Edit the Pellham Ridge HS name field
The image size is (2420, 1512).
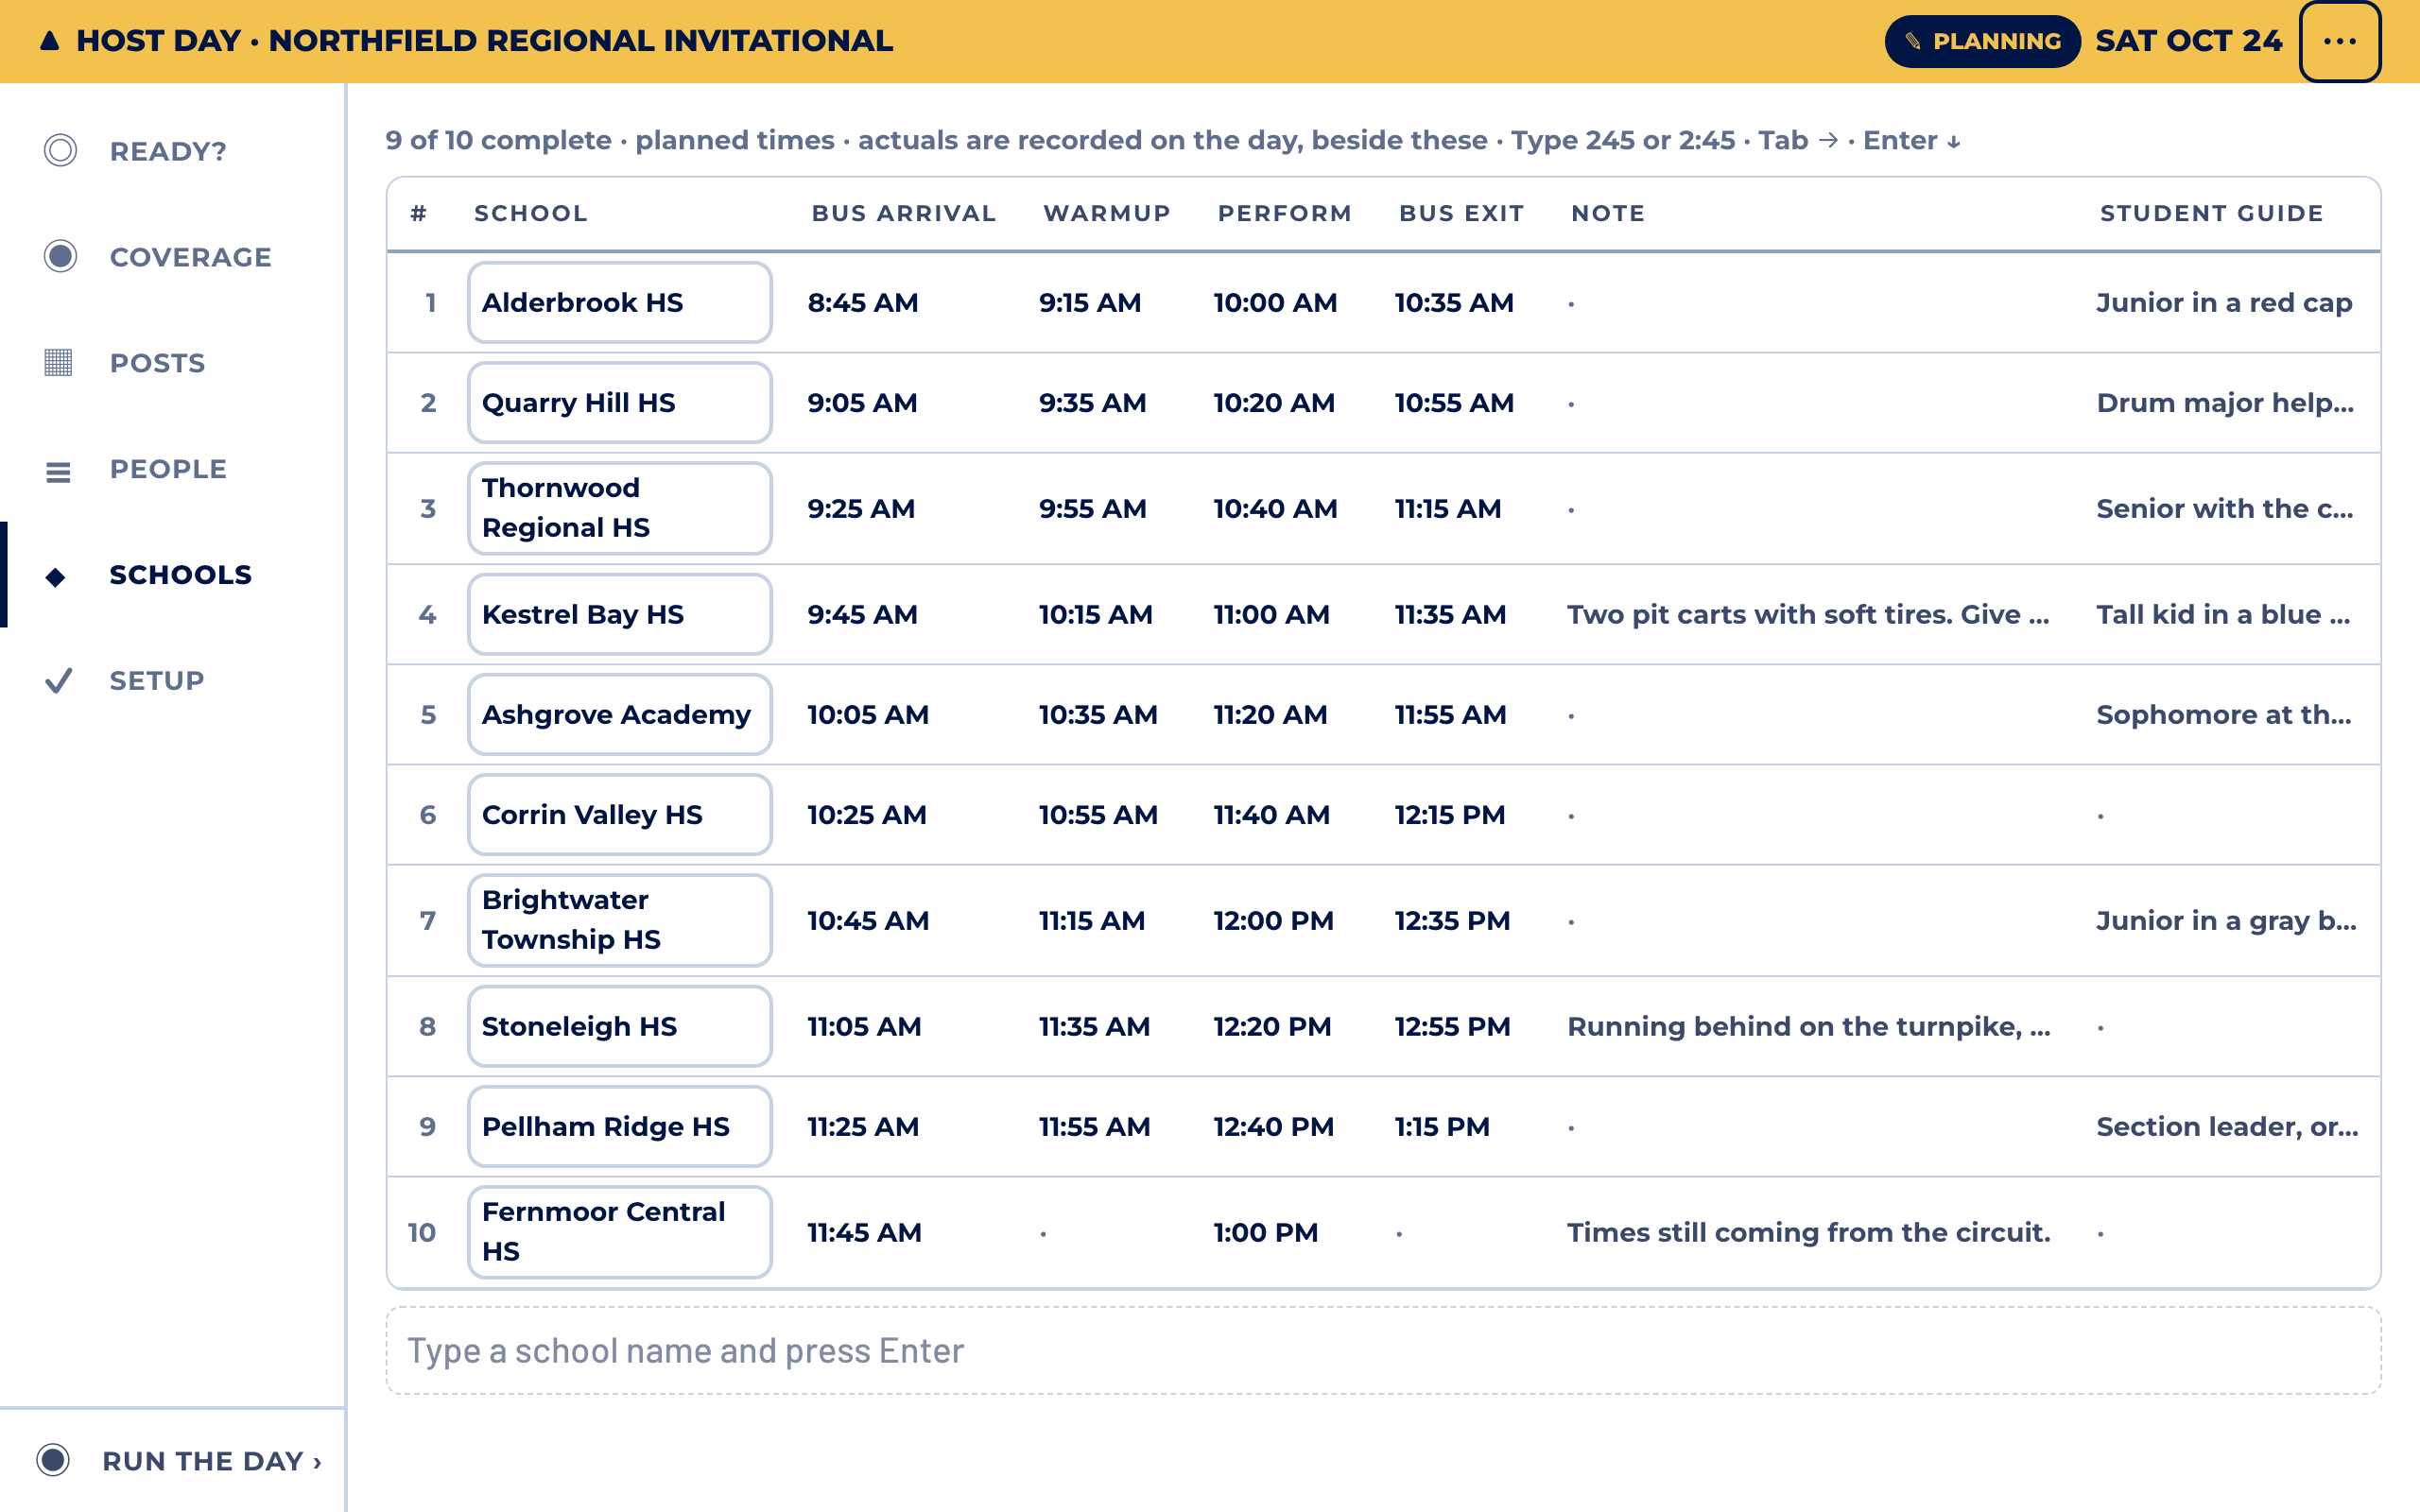pos(620,1127)
